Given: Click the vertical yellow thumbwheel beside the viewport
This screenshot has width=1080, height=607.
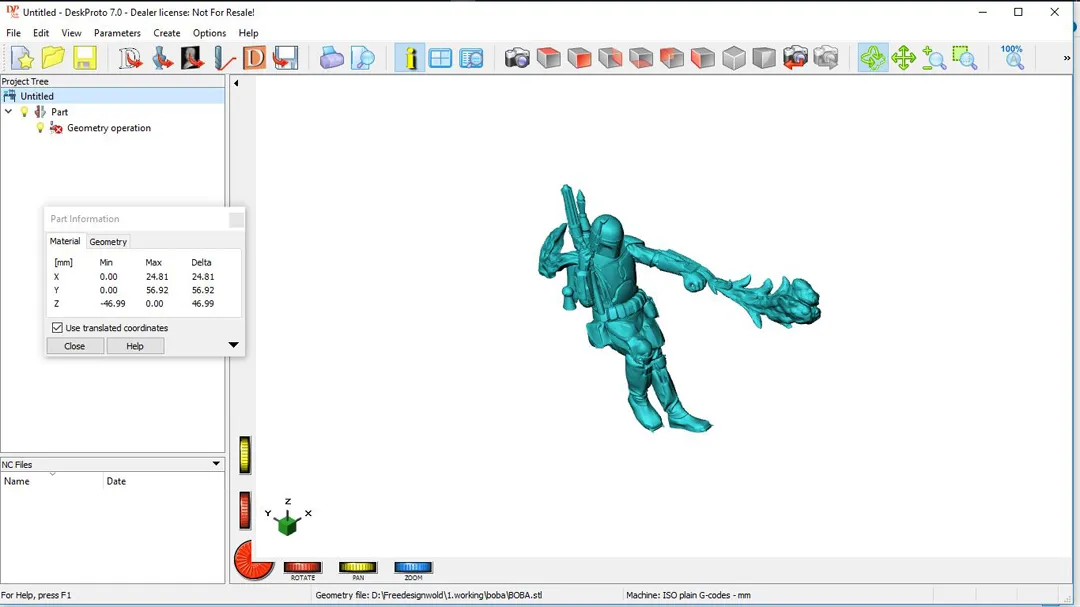Looking at the screenshot, I should pos(245,455).
